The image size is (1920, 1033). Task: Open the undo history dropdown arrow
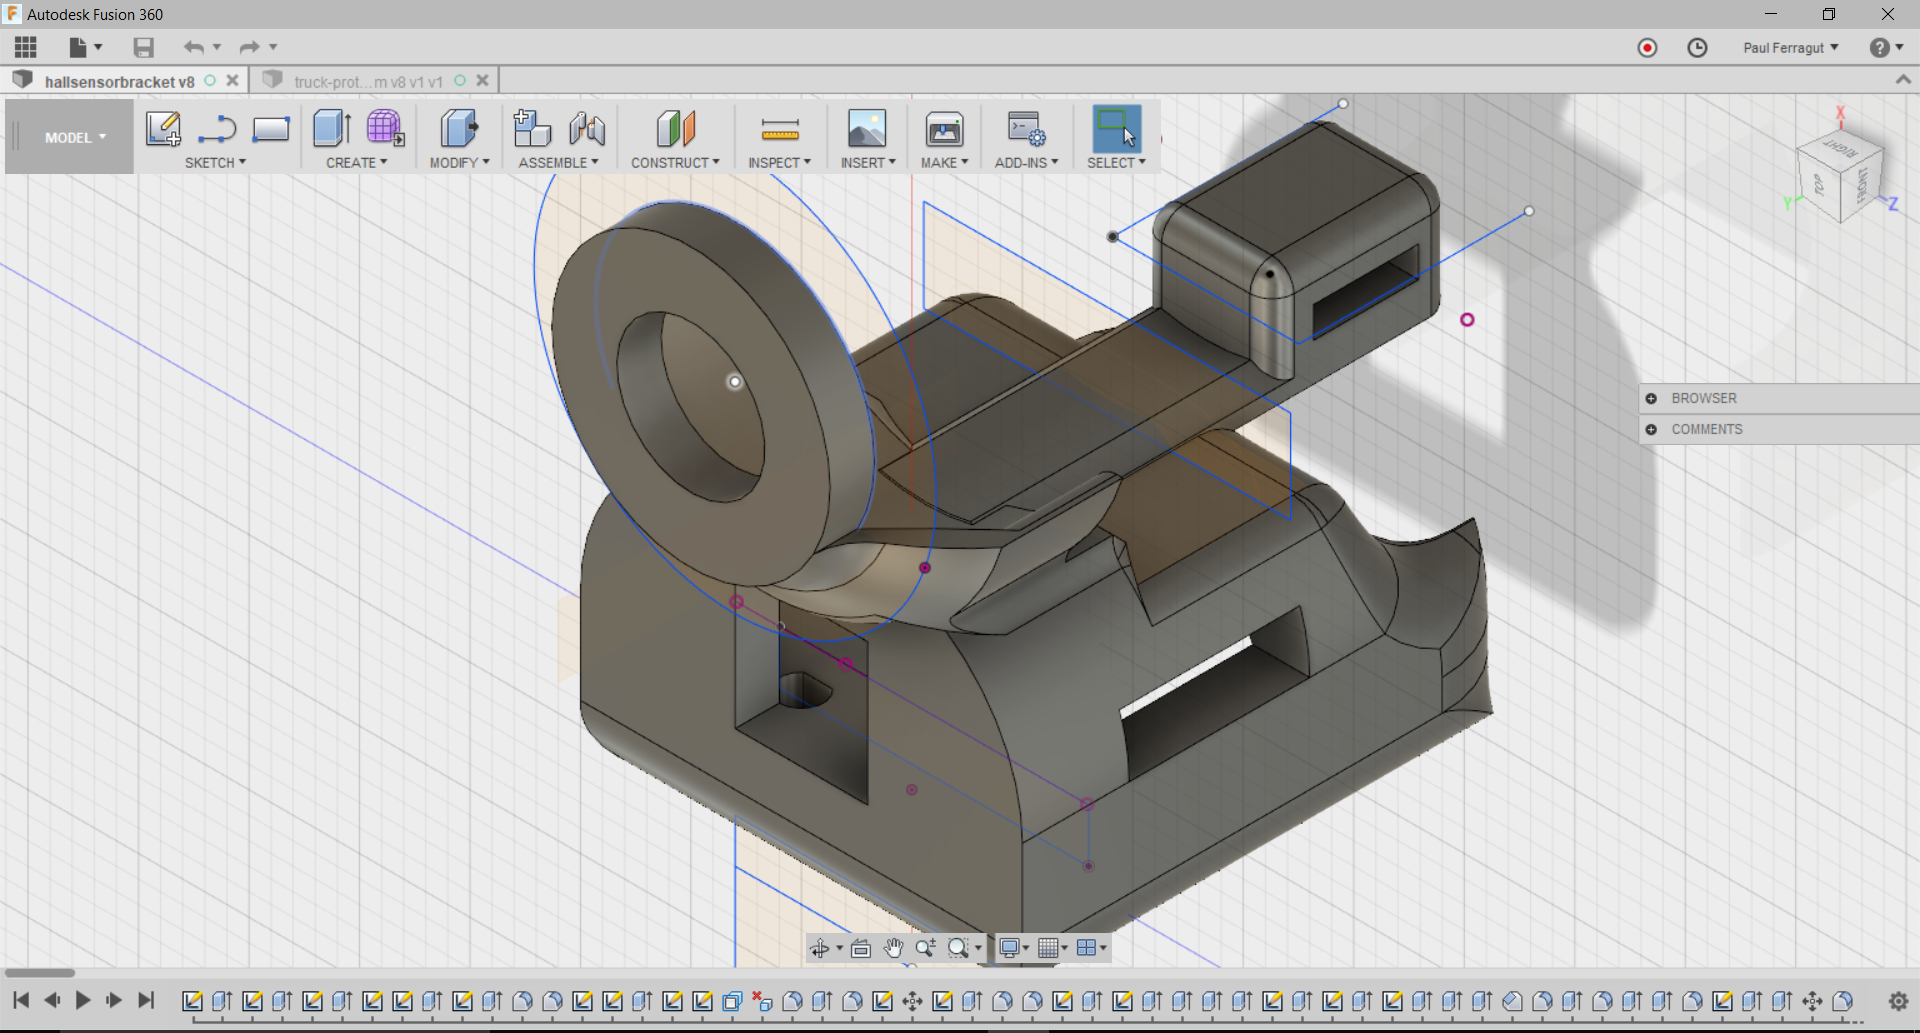tap(216, 47)
